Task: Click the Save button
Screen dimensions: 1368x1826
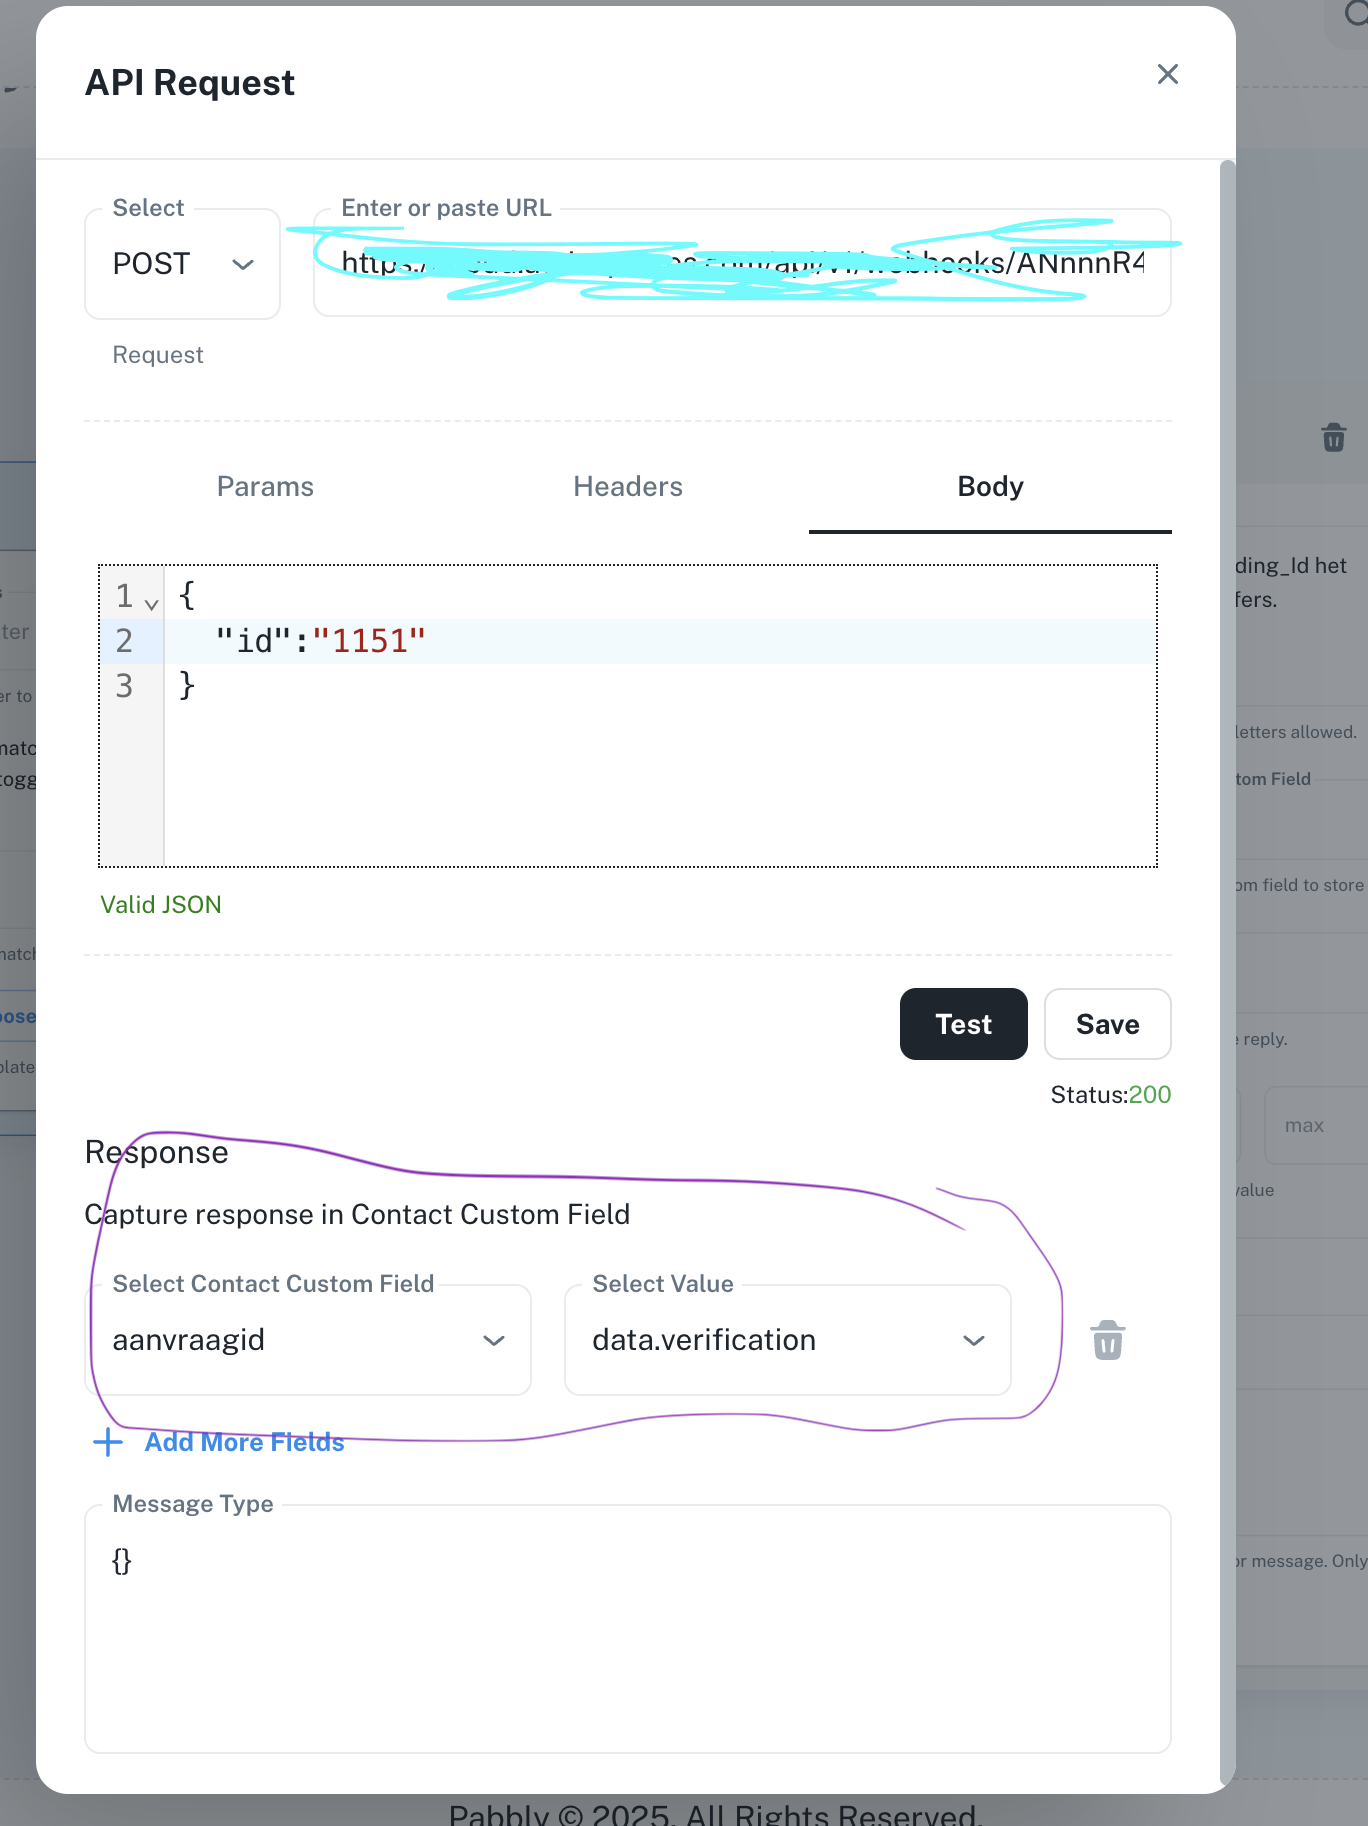Action: 1107,1024
